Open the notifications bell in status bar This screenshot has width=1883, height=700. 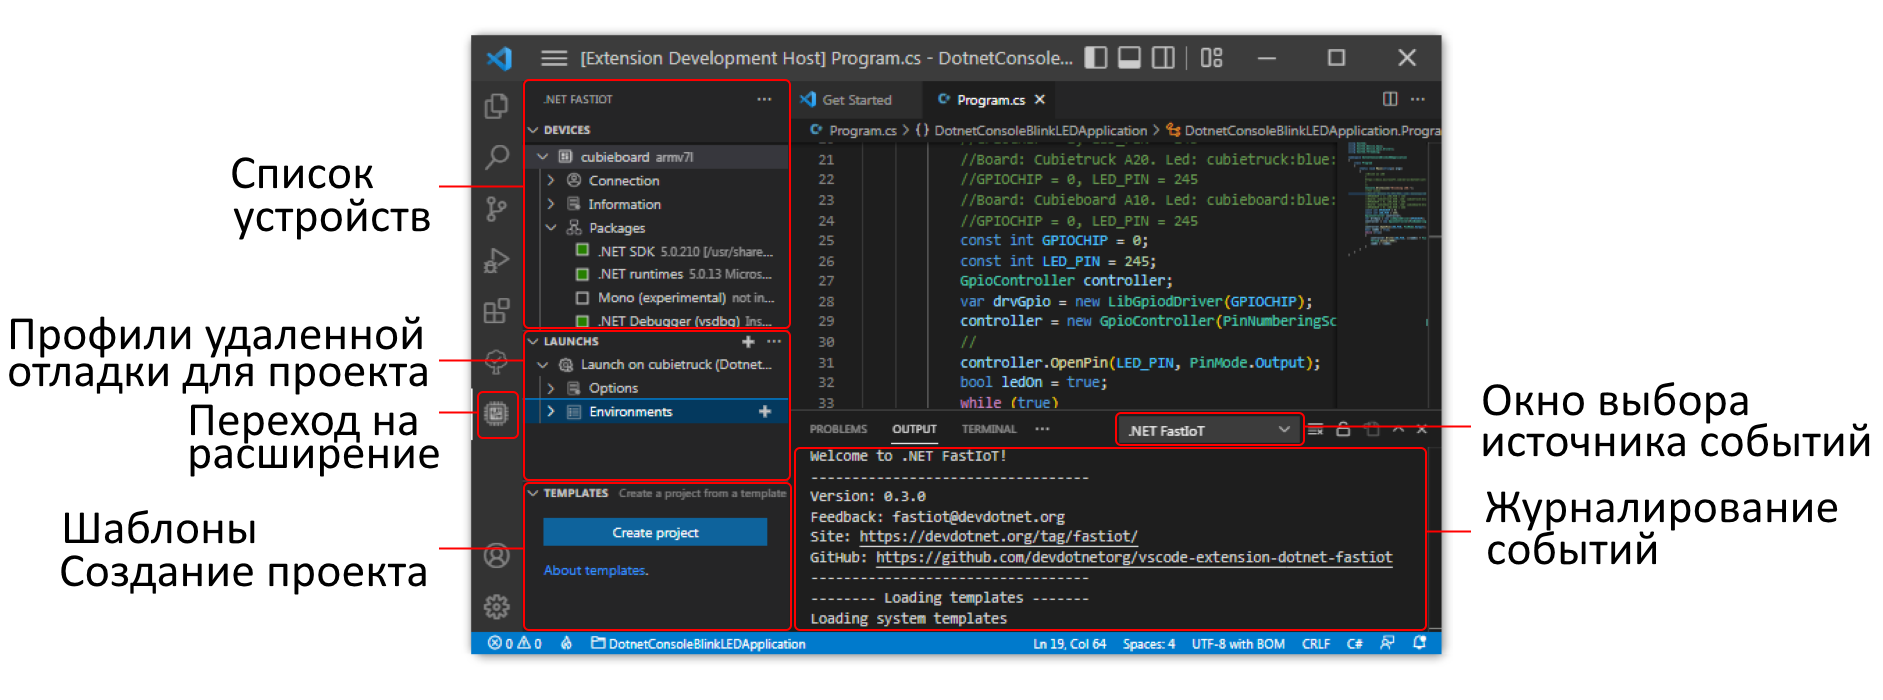[x=1419, y=643]
